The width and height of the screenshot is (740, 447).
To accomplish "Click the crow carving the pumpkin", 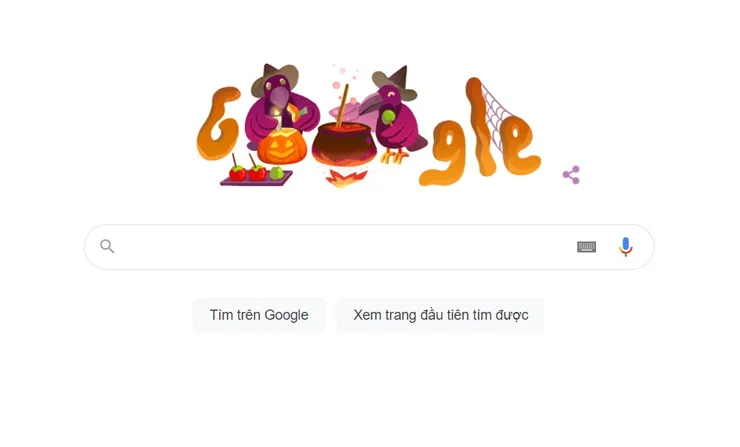I will click(279, 104).
